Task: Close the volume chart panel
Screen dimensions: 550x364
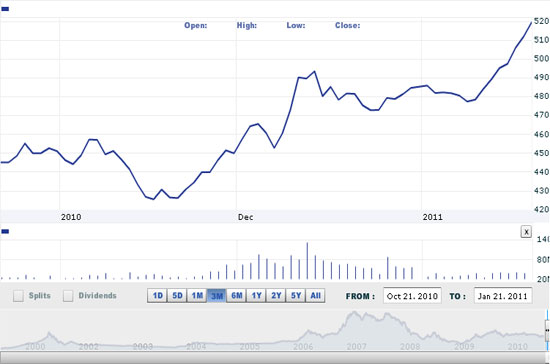Action: pos(526,232)
